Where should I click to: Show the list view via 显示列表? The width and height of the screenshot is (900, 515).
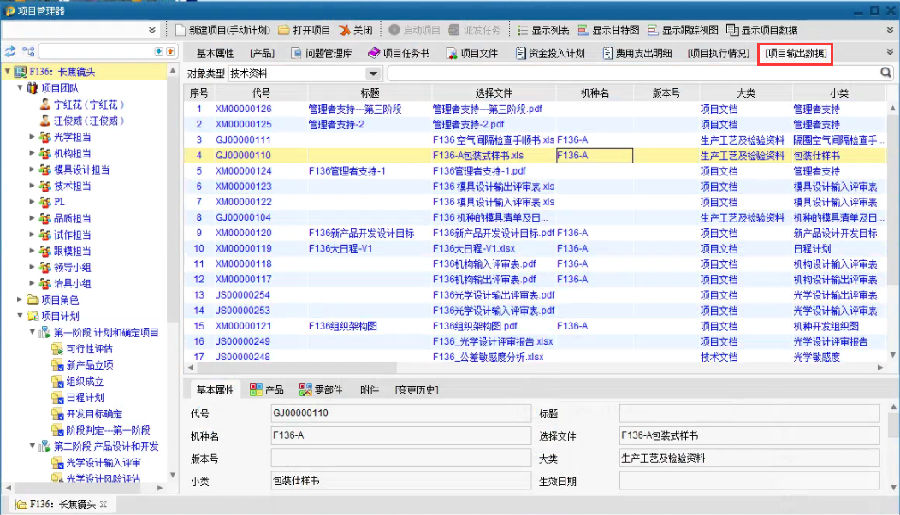point(544,30)
